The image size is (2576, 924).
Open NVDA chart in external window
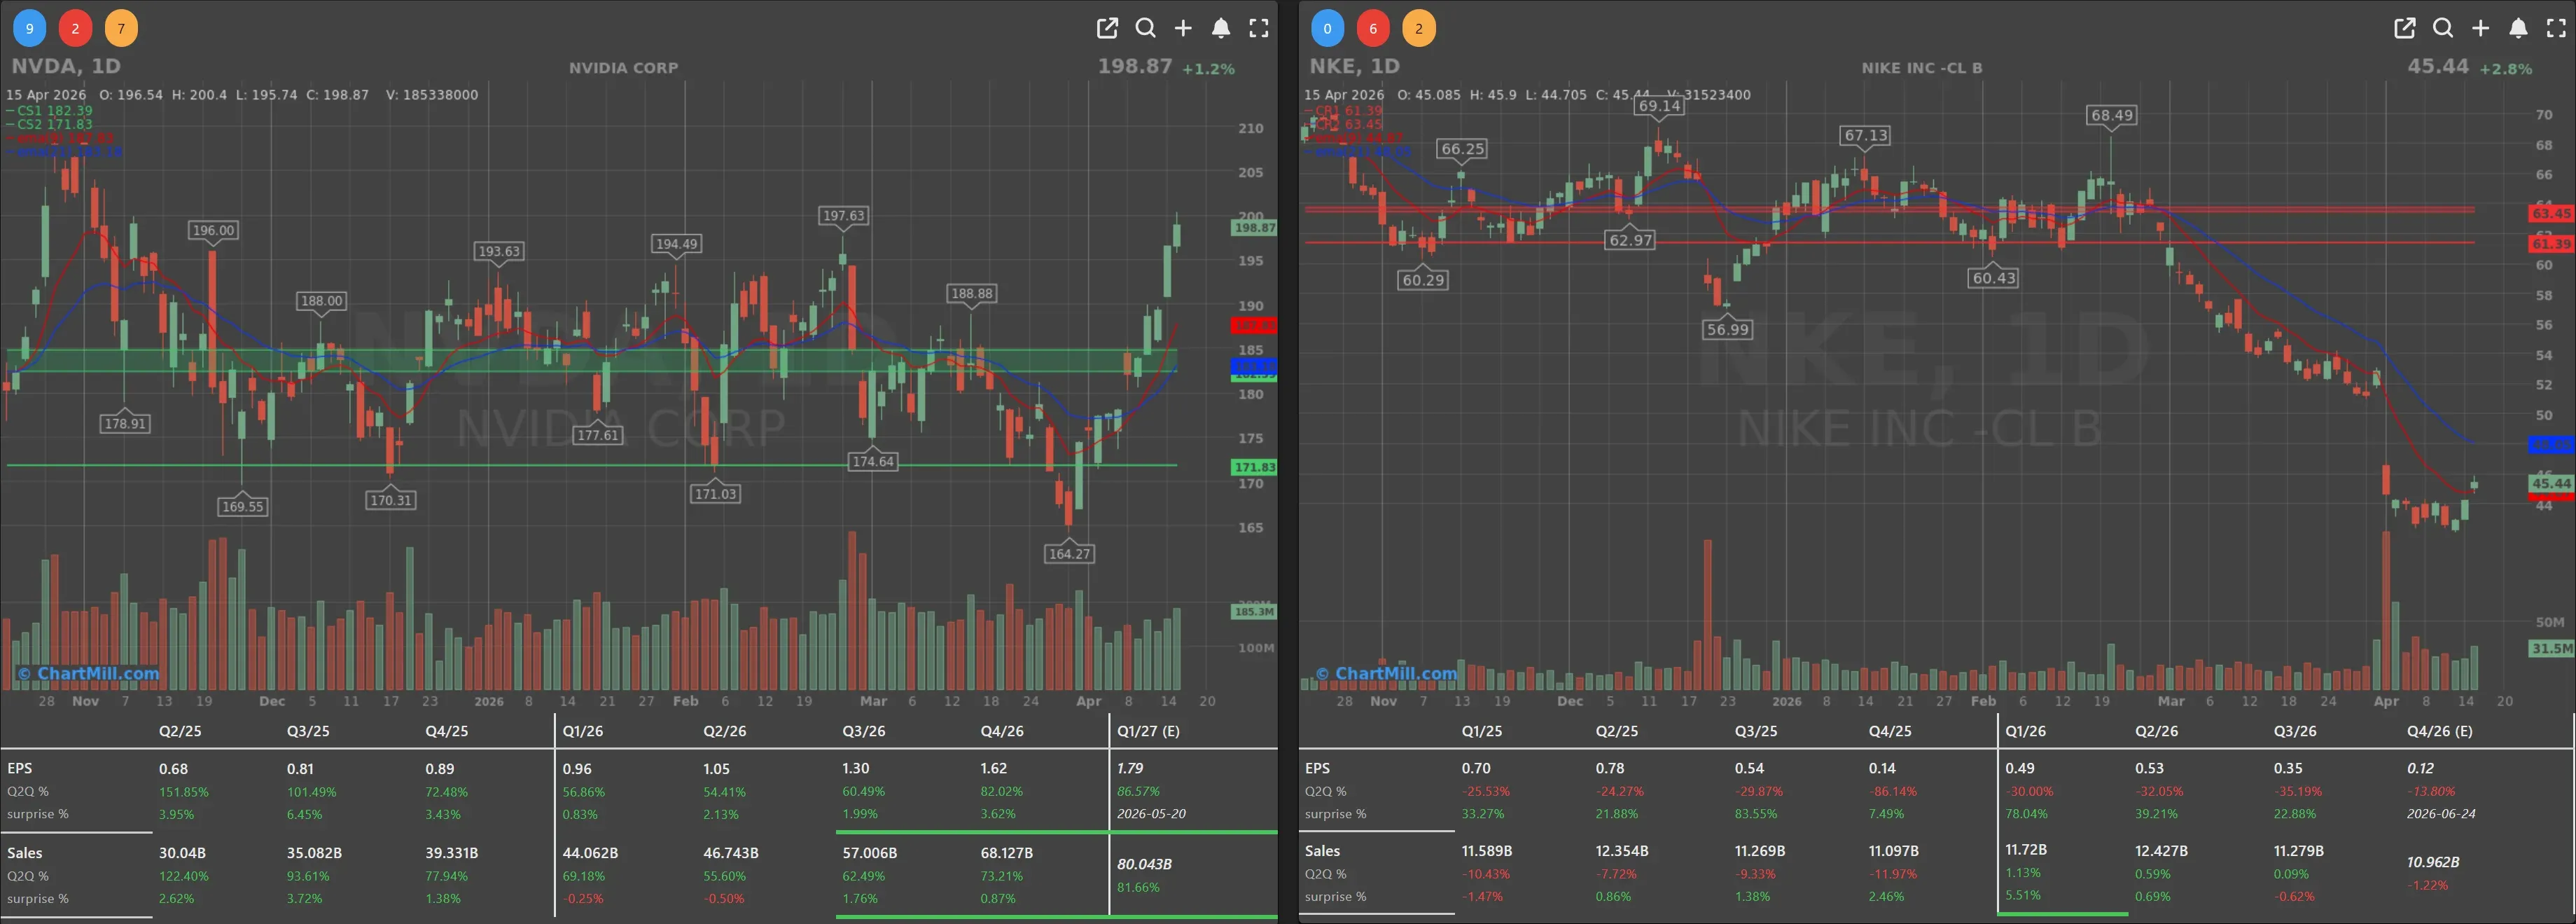[x=1107, y=28]
